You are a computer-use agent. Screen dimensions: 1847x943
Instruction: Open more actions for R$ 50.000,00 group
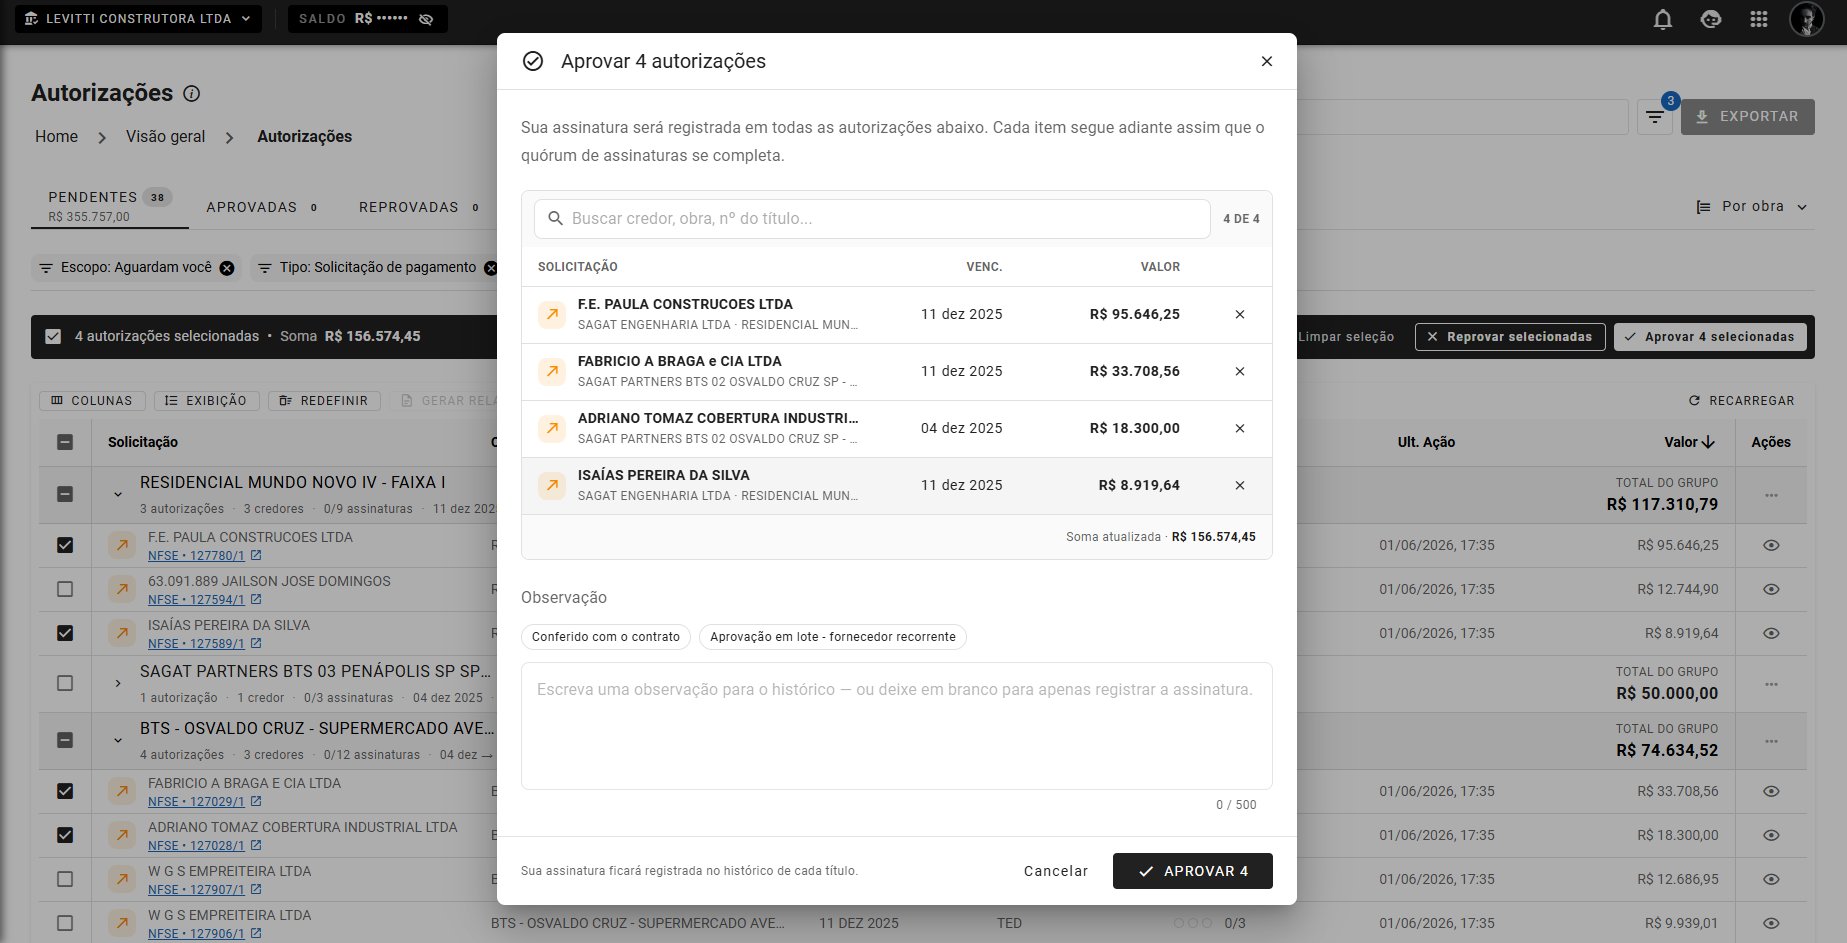tap(1771, 684)
